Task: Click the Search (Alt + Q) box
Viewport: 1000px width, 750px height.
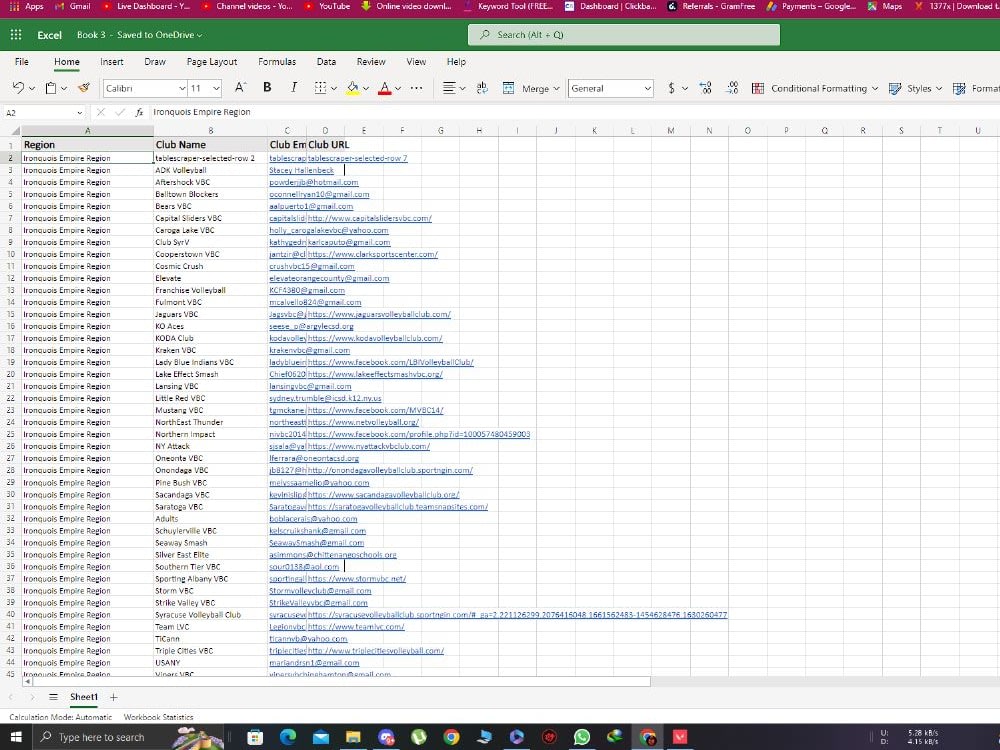Action: point(624,35)
